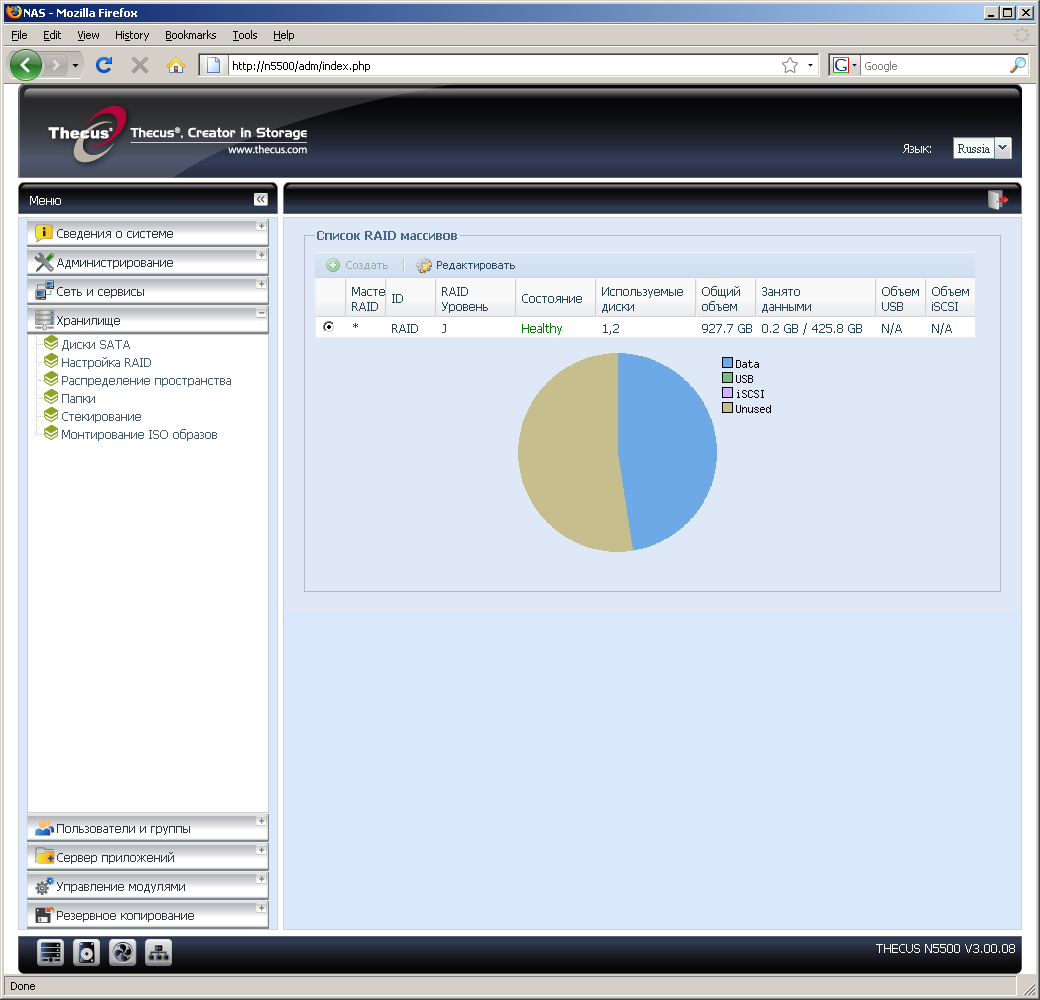Open the File menu
This screenshot has width=1040, height=1000.
coord(19,35)
